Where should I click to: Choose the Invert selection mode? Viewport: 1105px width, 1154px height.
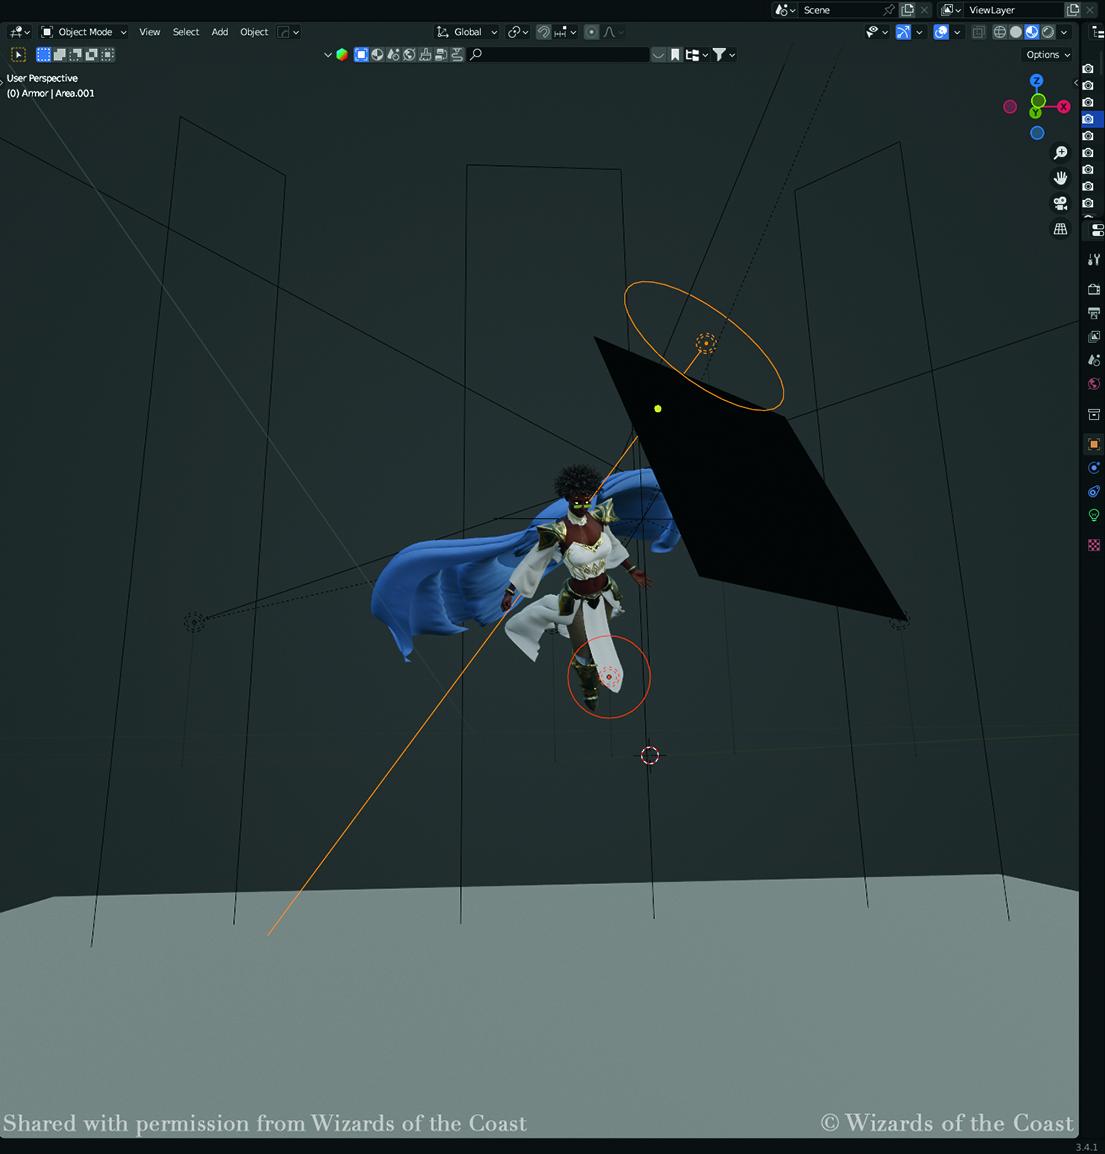coord(92,54)
